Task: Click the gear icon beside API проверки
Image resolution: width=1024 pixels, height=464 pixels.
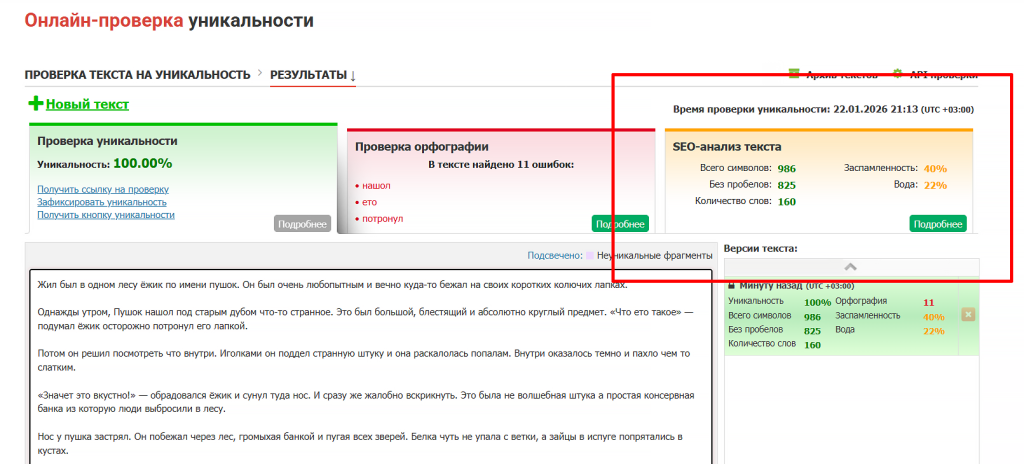Action: click(x=898, y=74)
